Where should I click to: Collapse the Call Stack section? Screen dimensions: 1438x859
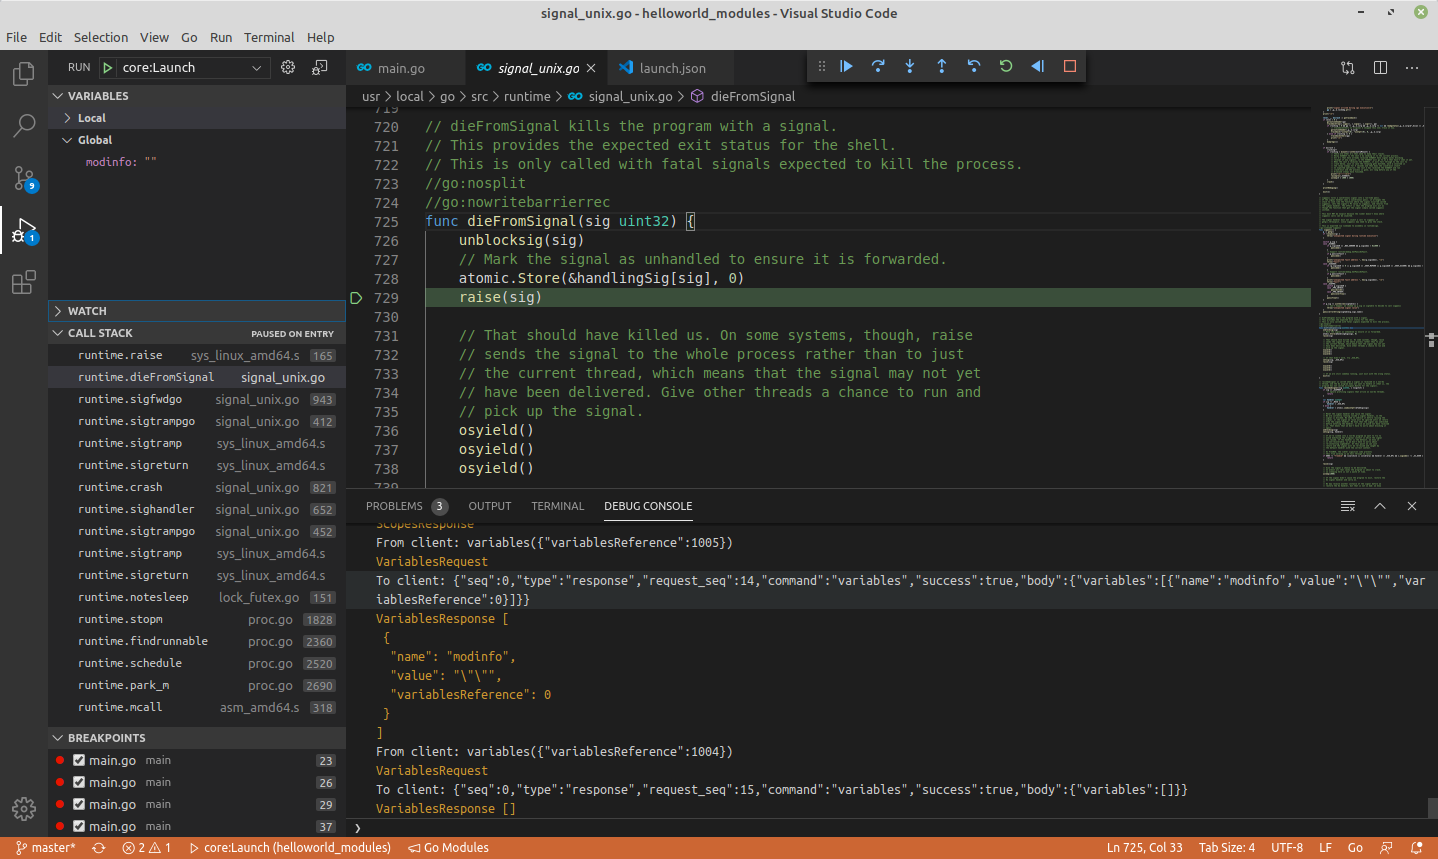(x=197, y=333)
